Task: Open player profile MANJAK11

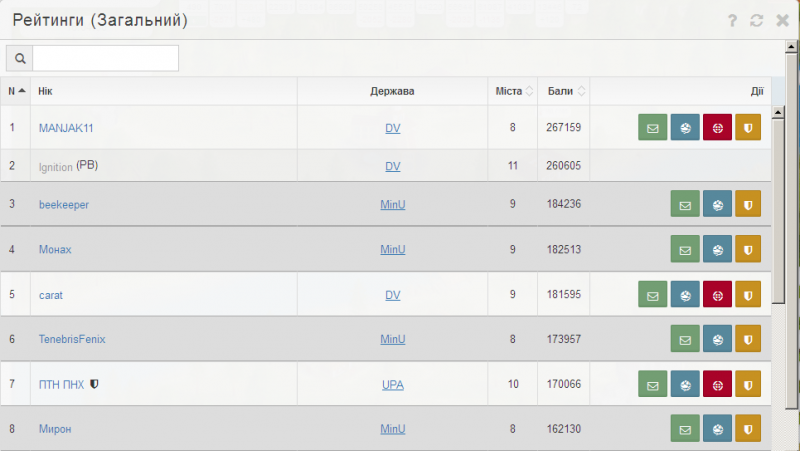Action: 65,128
